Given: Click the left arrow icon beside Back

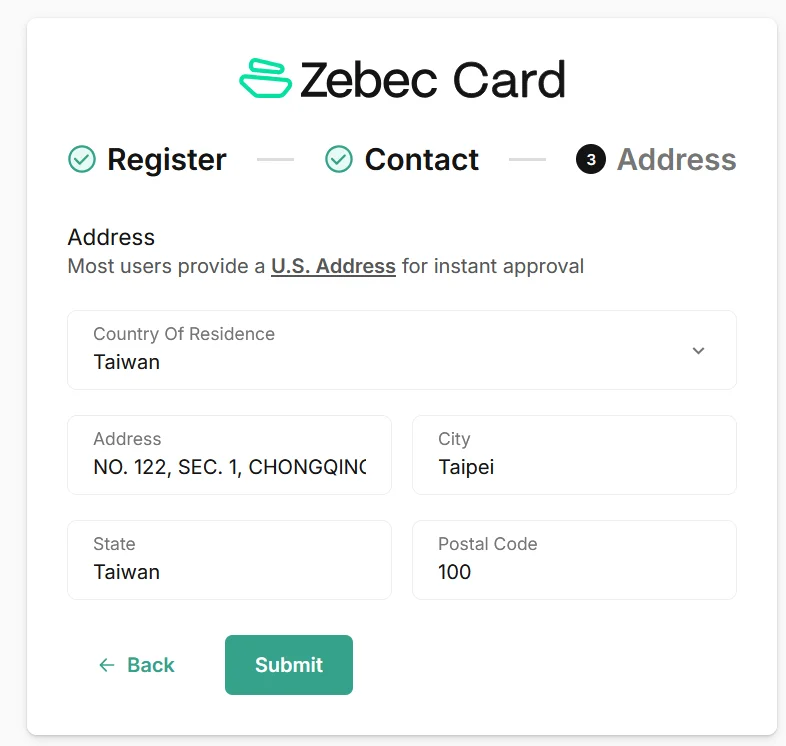Looking at the screenshot, I should (107, 665).
